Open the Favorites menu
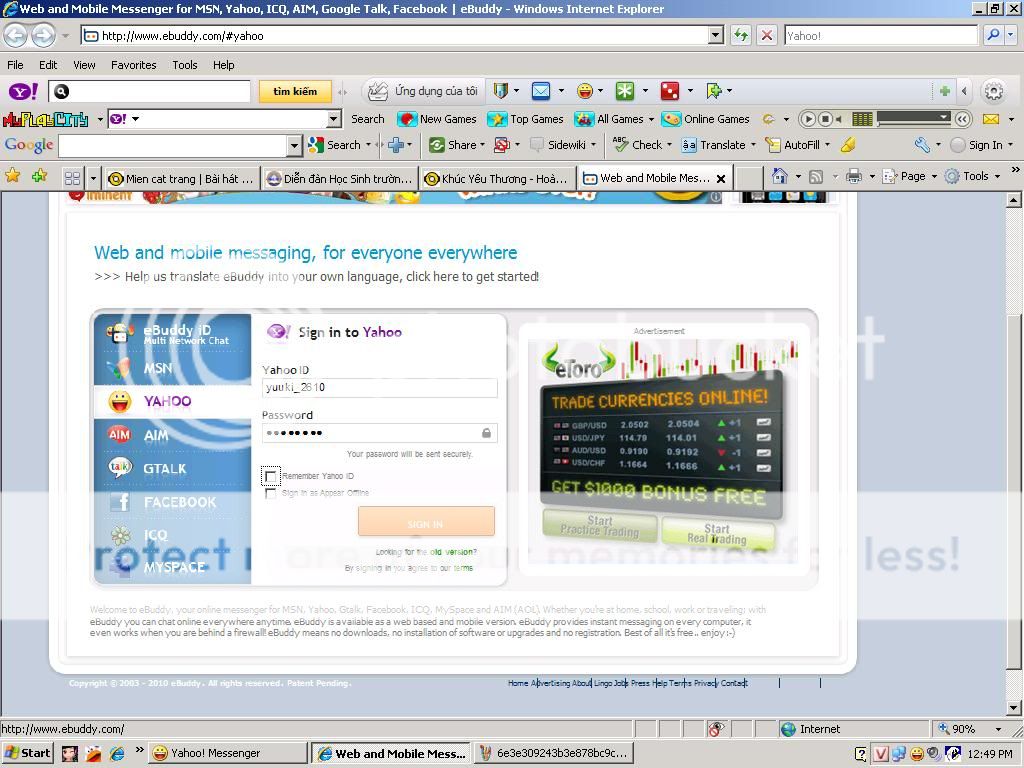This screenshot has width=1024, height=768. pos(133,65)
